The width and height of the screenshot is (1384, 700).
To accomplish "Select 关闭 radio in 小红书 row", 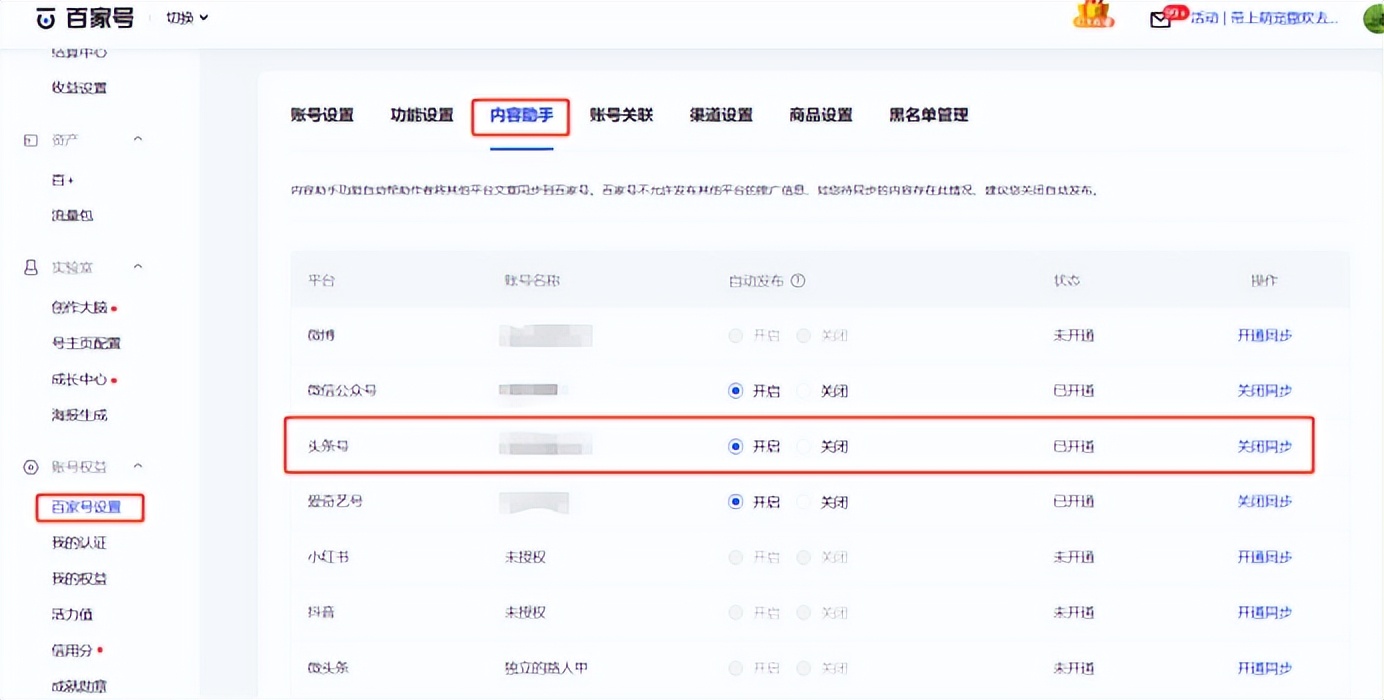I will (x=804, y=557).
